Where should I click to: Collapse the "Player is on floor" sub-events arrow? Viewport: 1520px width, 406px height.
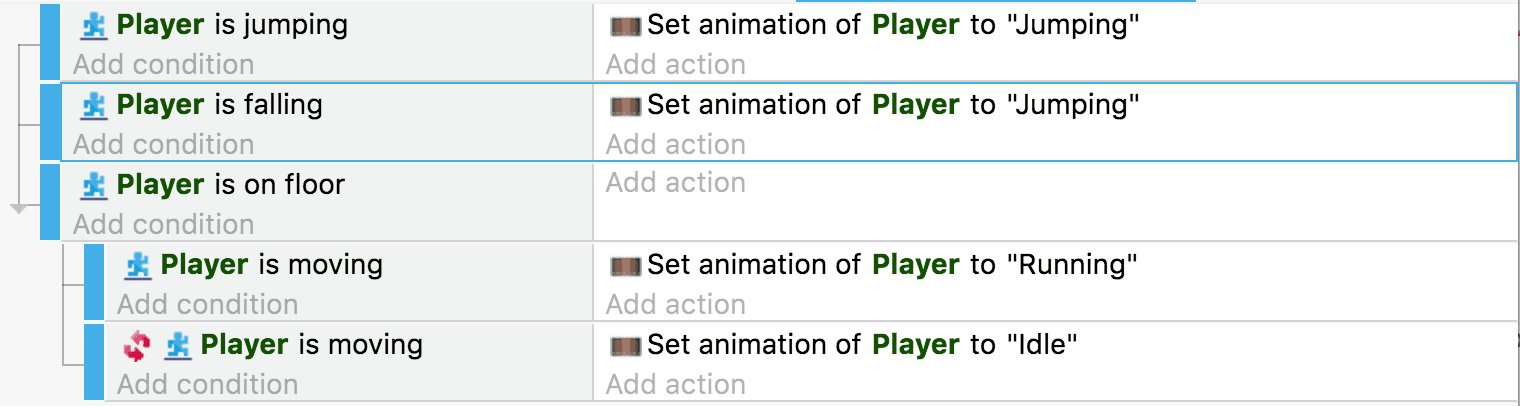click(18, 208)
